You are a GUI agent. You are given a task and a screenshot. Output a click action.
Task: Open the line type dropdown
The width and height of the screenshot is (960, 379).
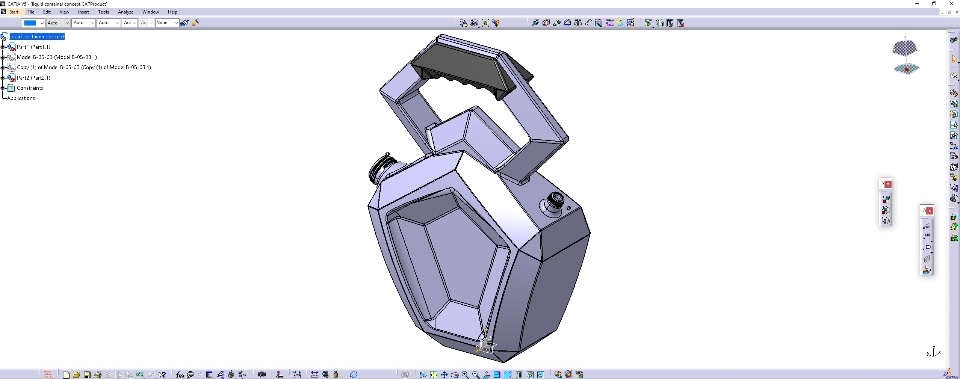click(x=108, y=23)
